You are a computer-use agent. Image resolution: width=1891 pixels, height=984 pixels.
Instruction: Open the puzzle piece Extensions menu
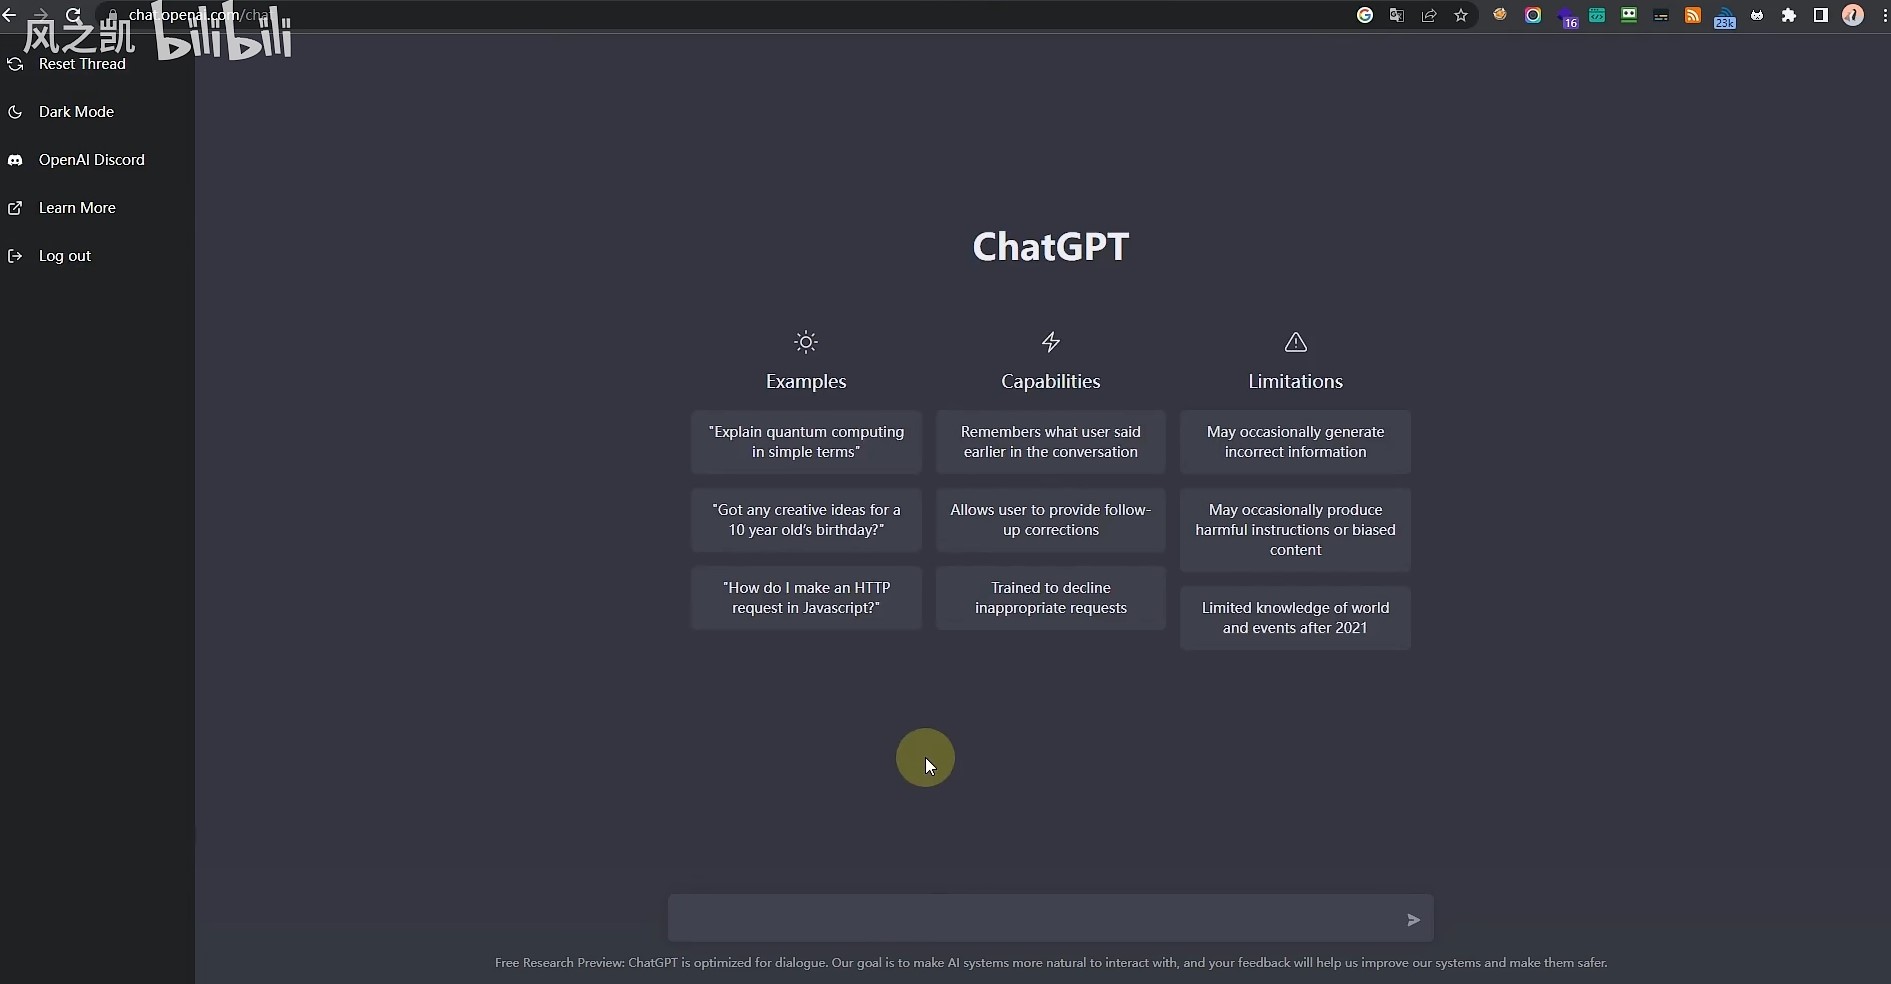pos(1789,15)
